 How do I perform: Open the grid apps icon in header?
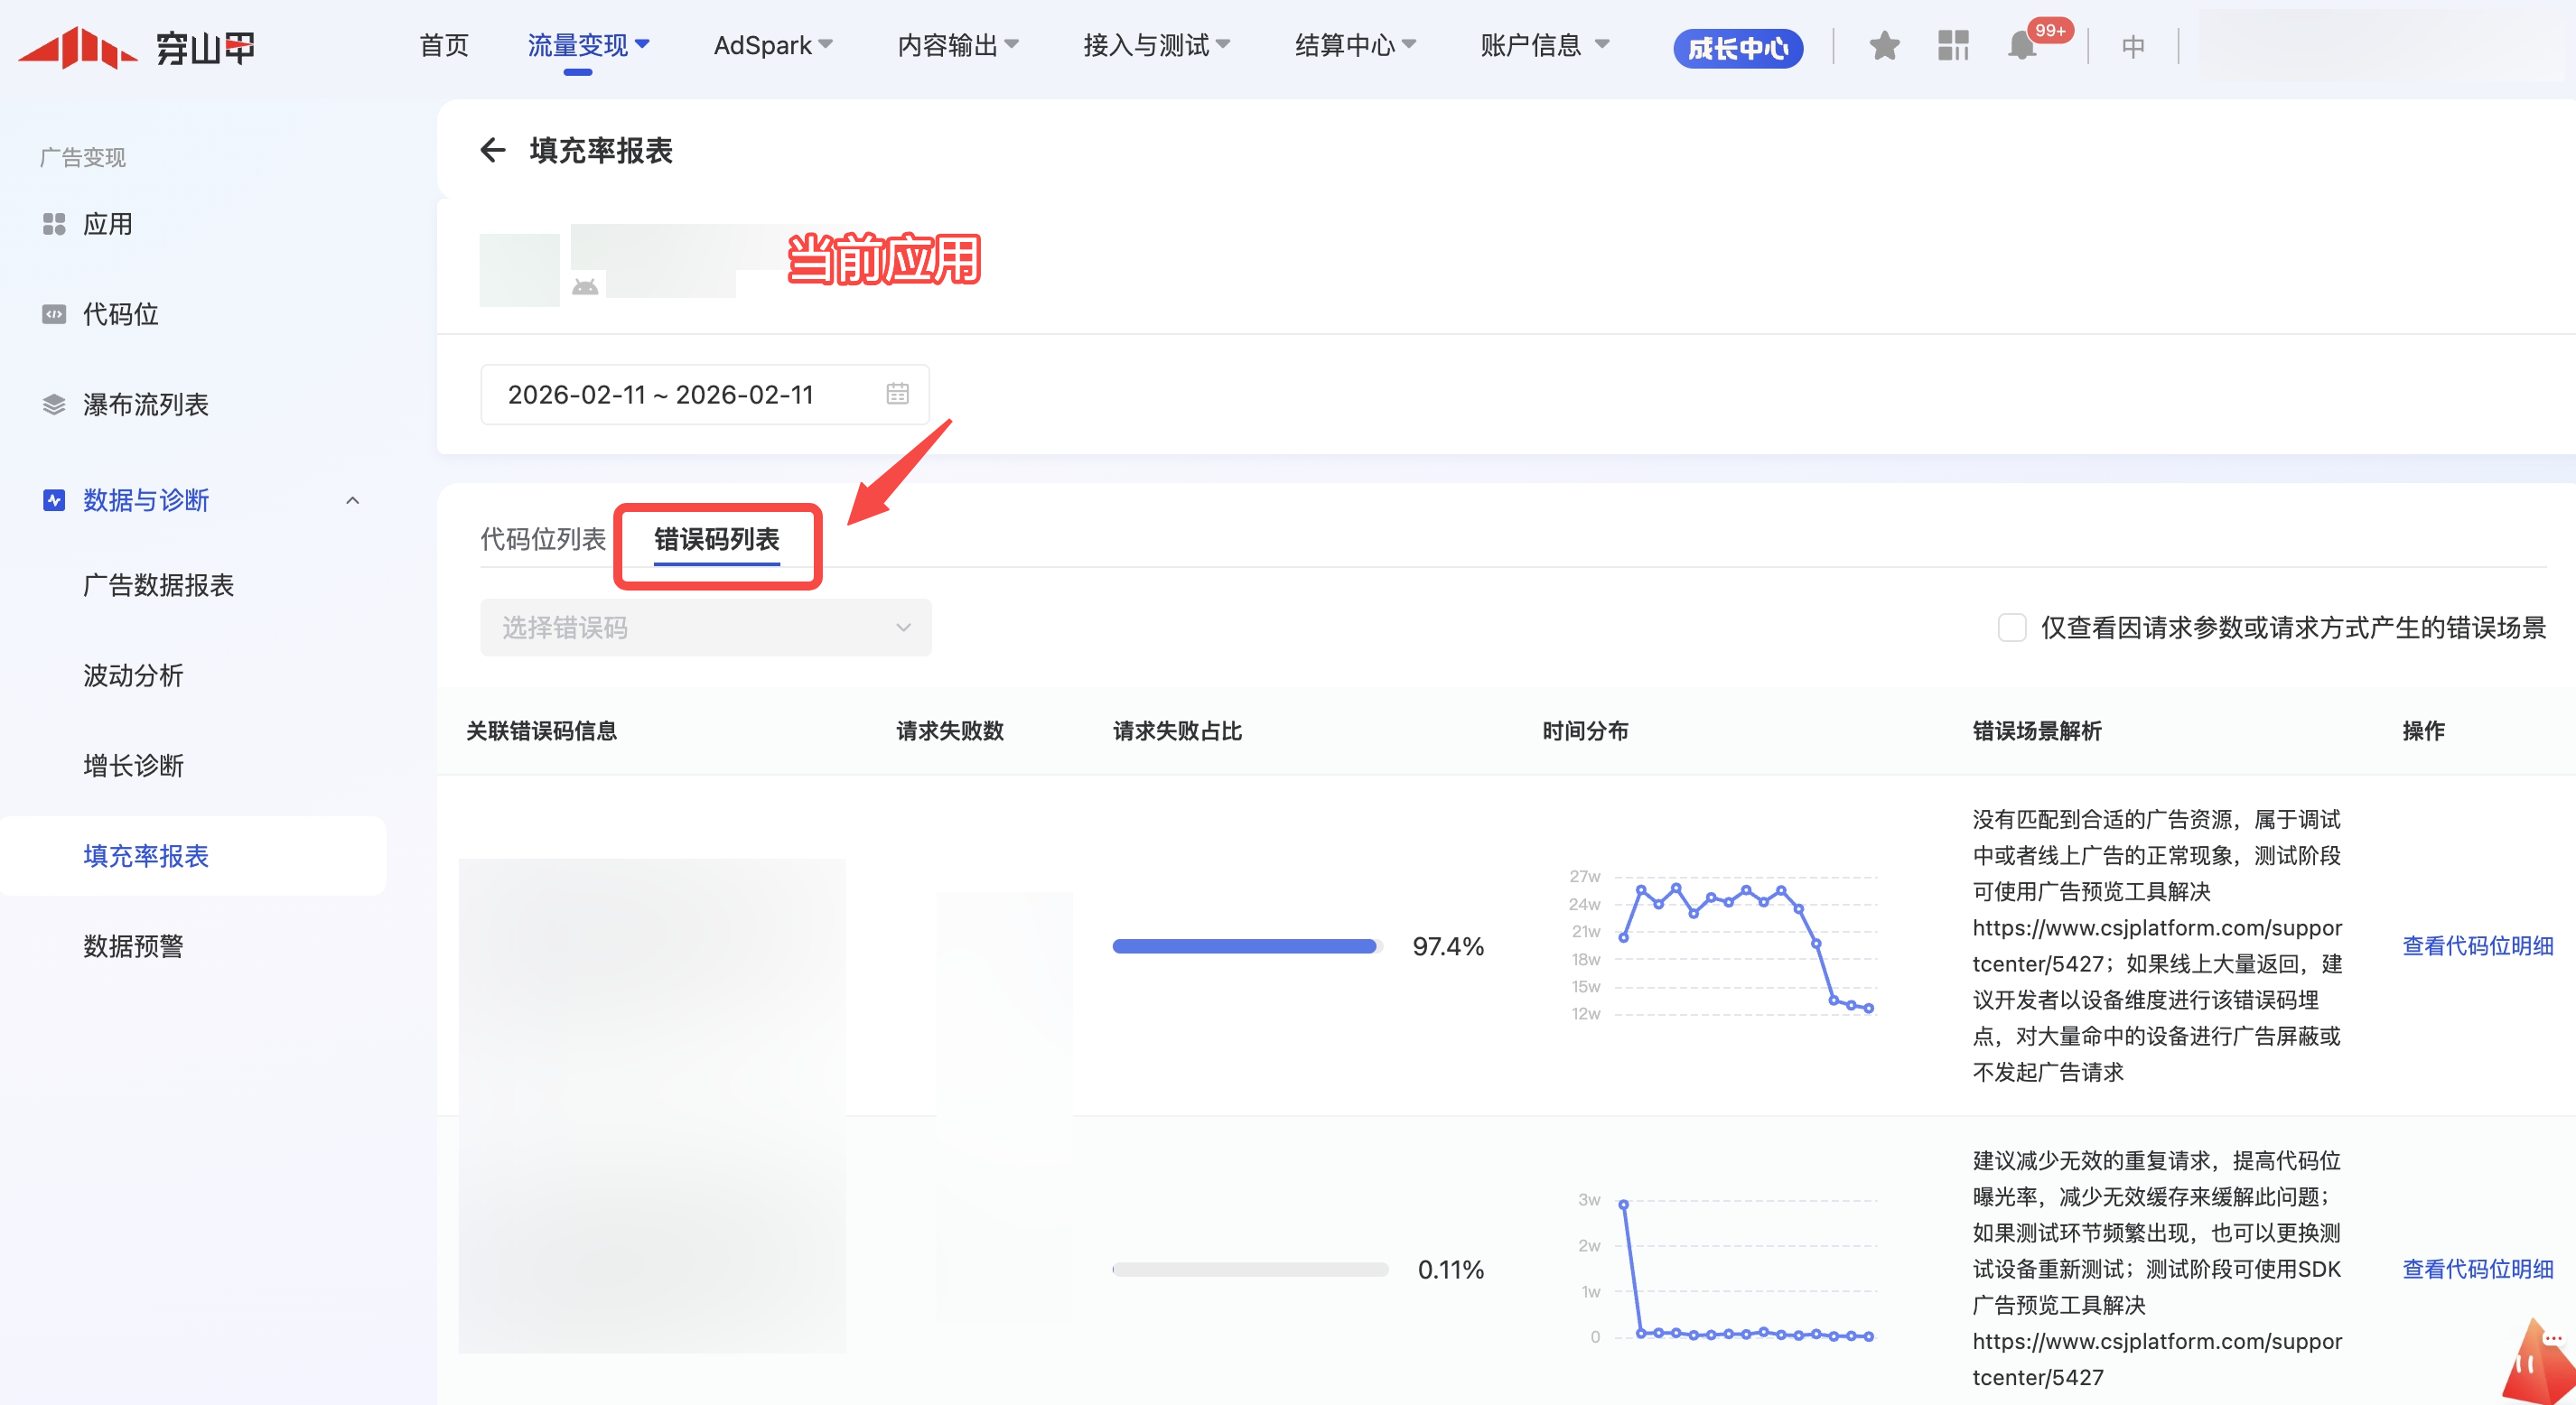[1952, 46]
